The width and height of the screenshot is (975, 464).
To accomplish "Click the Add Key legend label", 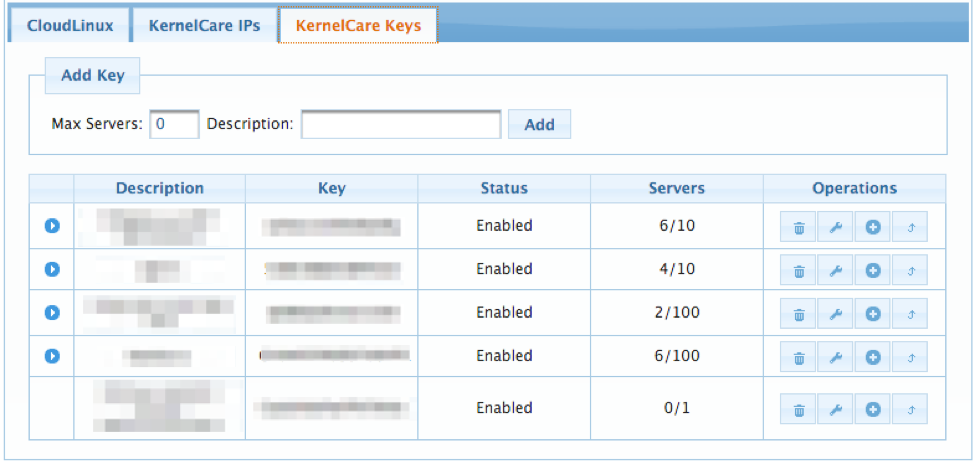I will 93,76.
